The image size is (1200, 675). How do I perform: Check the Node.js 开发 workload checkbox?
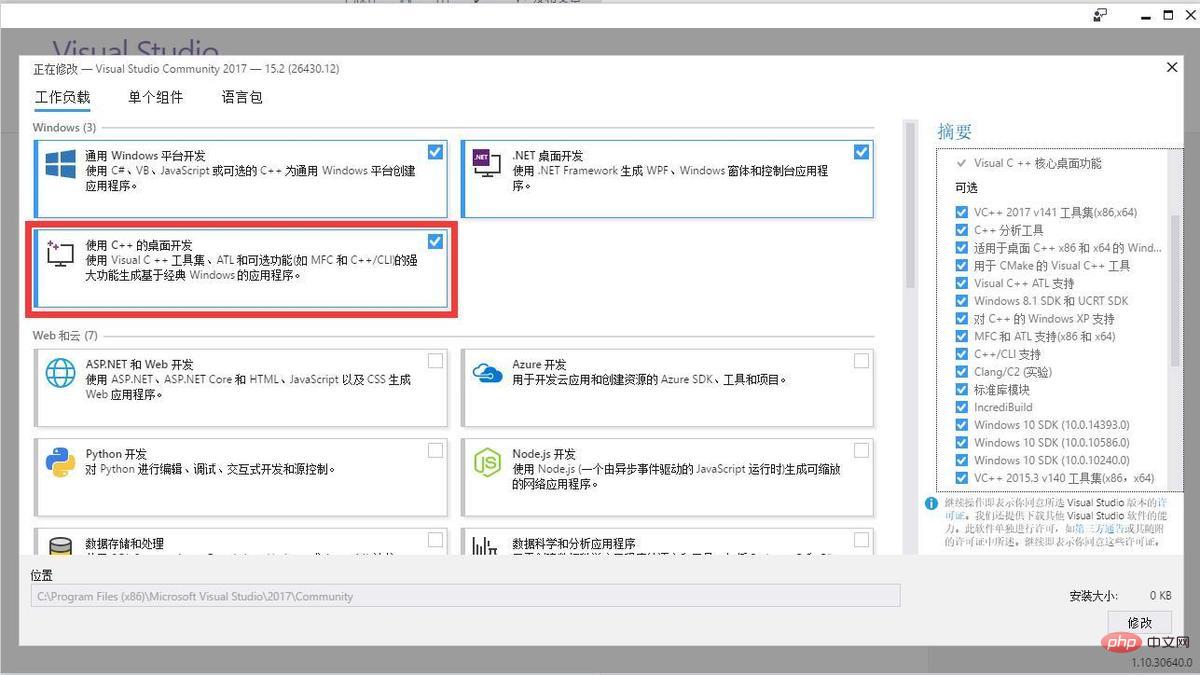[862, 451]
